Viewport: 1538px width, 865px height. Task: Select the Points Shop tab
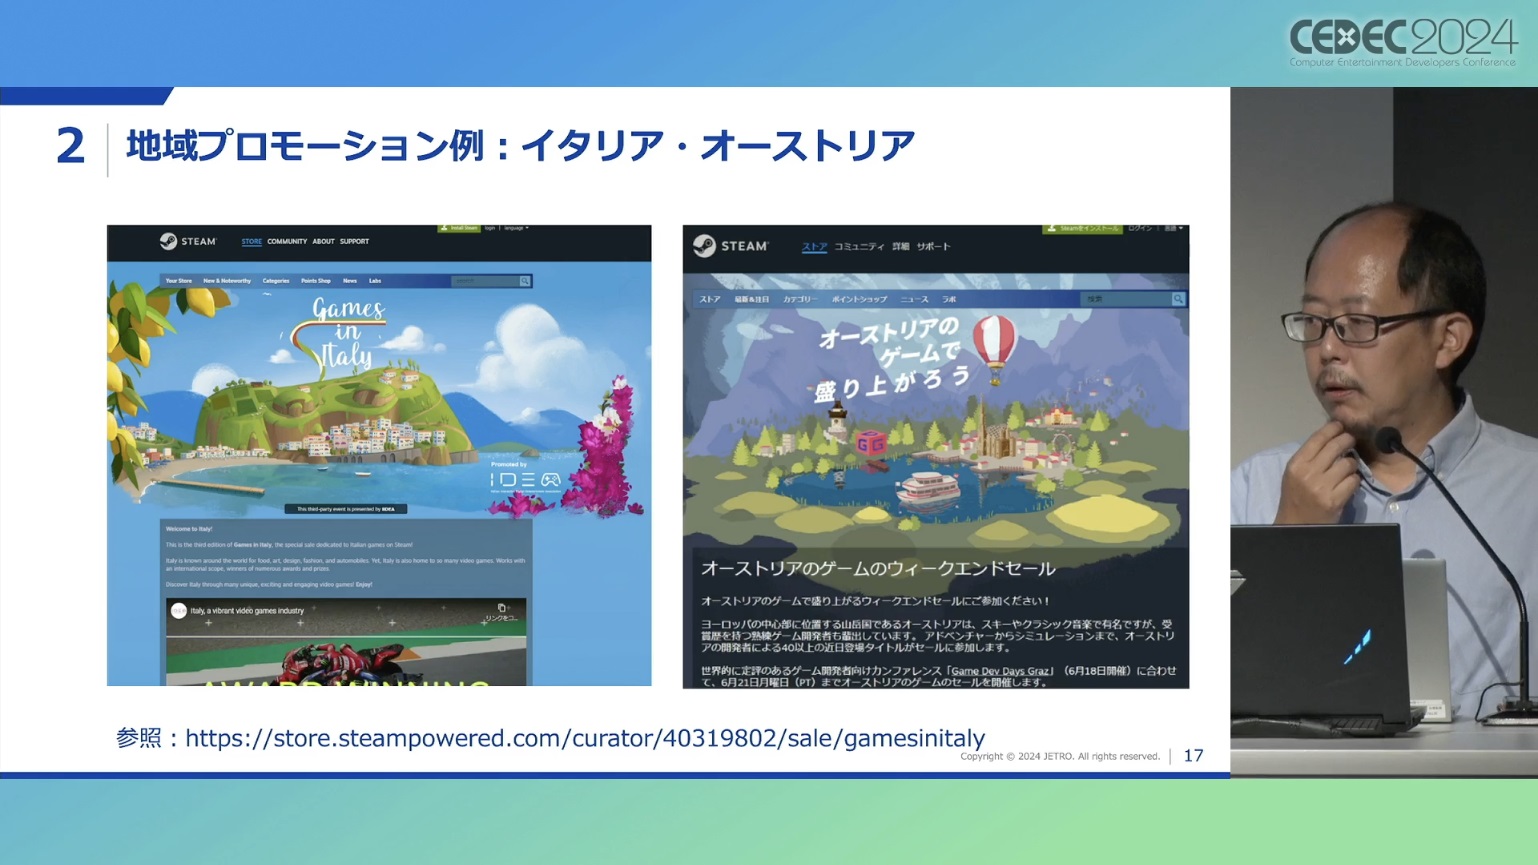(316, 281)
